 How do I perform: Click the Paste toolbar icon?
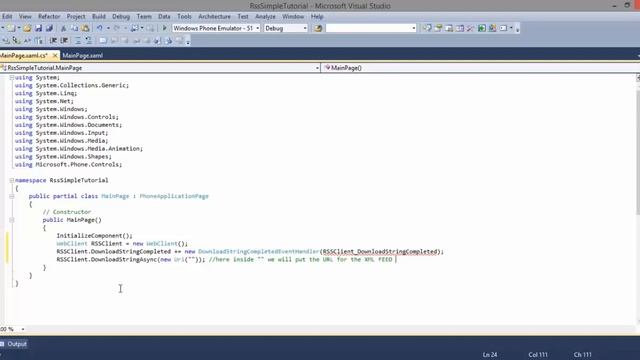coord(85,28)
